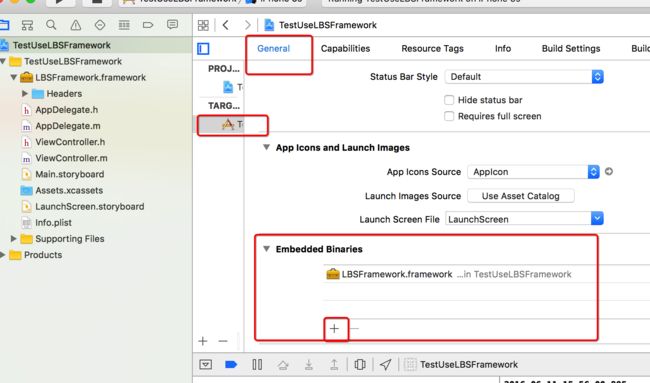Image resolution: width=650 pixels, height=383 pixels.
Task: Open the breakpoint navigator icon
Action: (x=148, y=25)
